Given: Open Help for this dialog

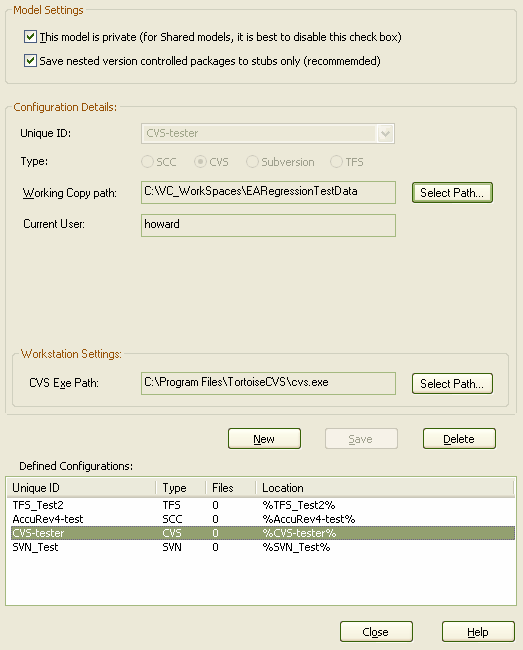Looking at the screenshot, I should [478, 632].
